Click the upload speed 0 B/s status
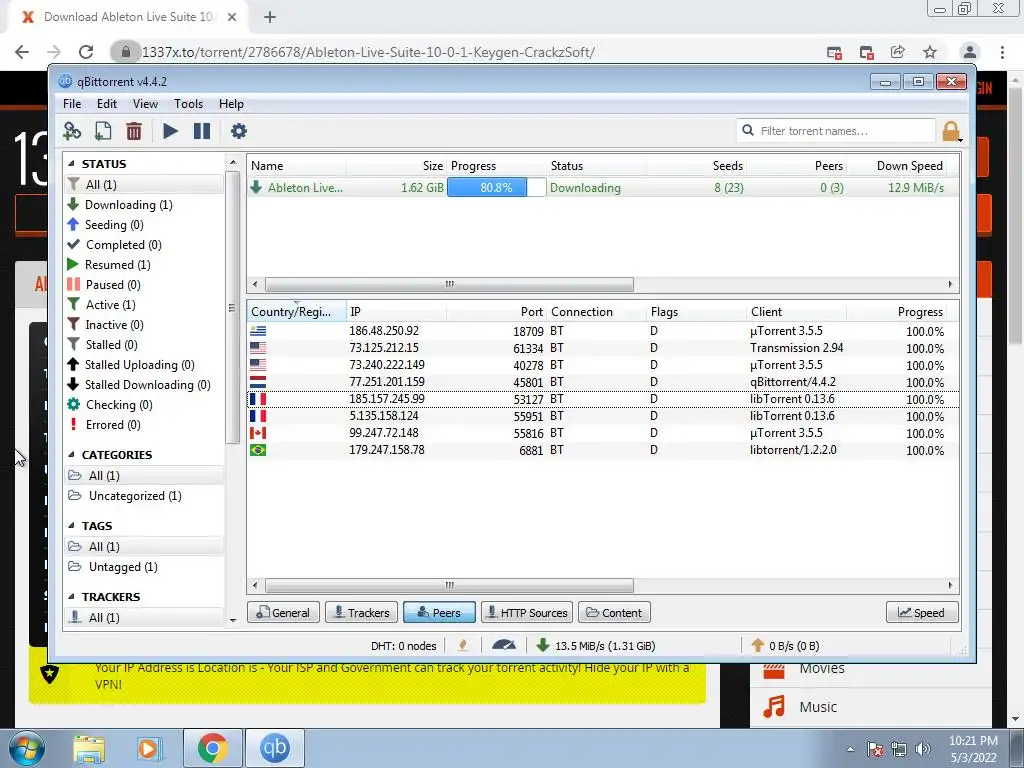 click(x=786, y=646)
